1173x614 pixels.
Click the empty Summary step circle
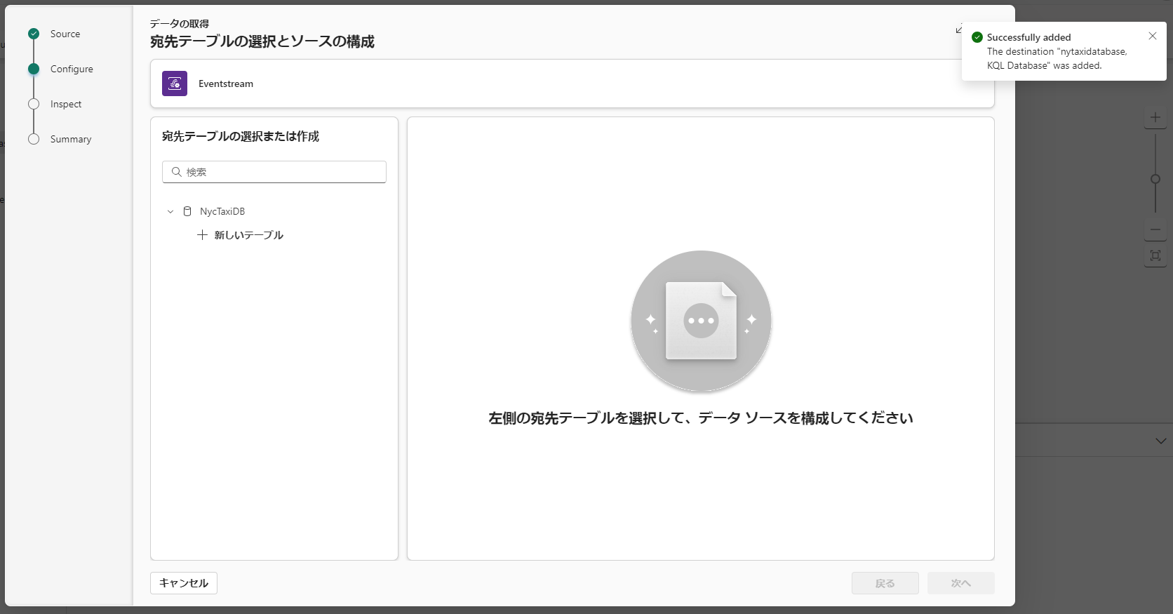(x=34, y=139)
